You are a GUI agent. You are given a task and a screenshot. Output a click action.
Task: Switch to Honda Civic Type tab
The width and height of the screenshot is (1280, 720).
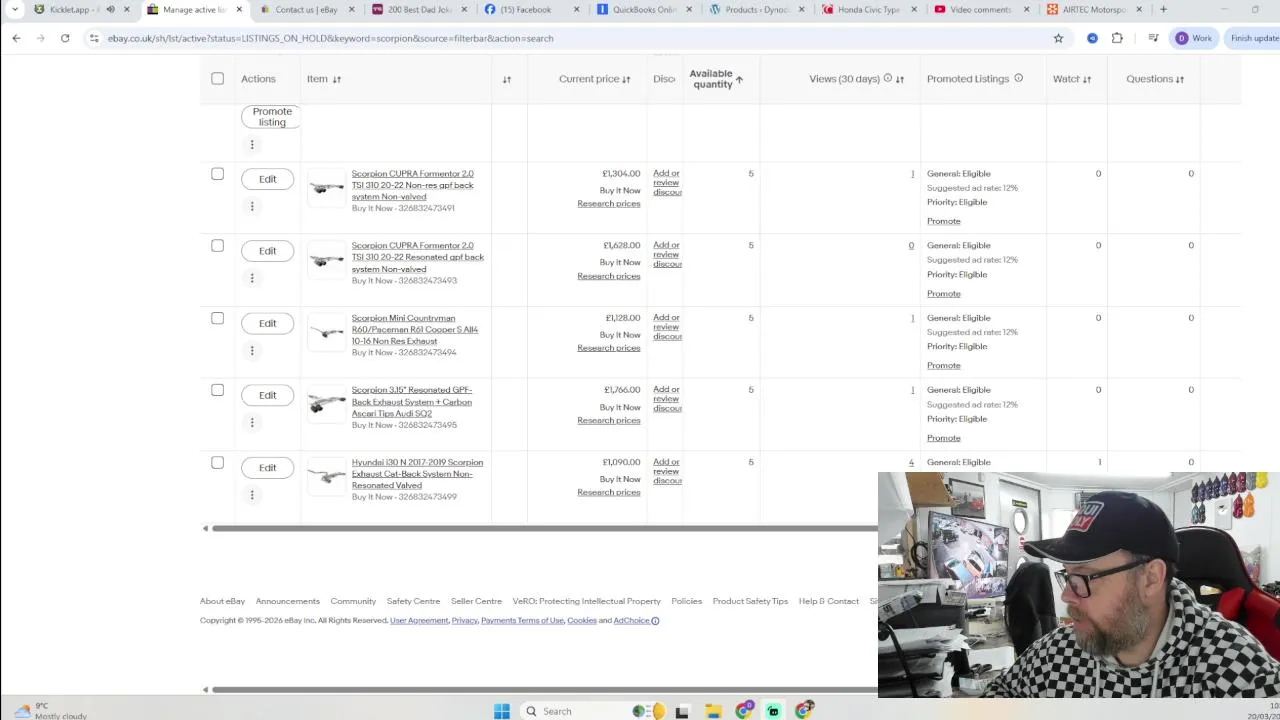pyautogui.click(x=868, y=9)
